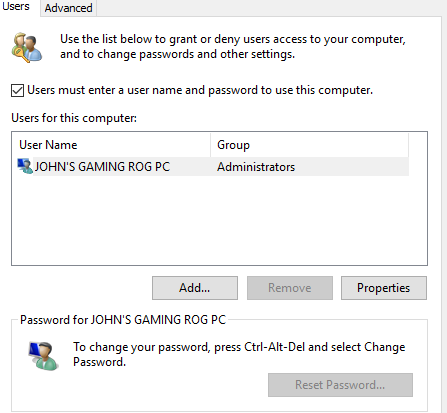Image resolution: width=447 pixels, height=413 pixels.
Task: Click the Add... button
Action: pos(195,288)
